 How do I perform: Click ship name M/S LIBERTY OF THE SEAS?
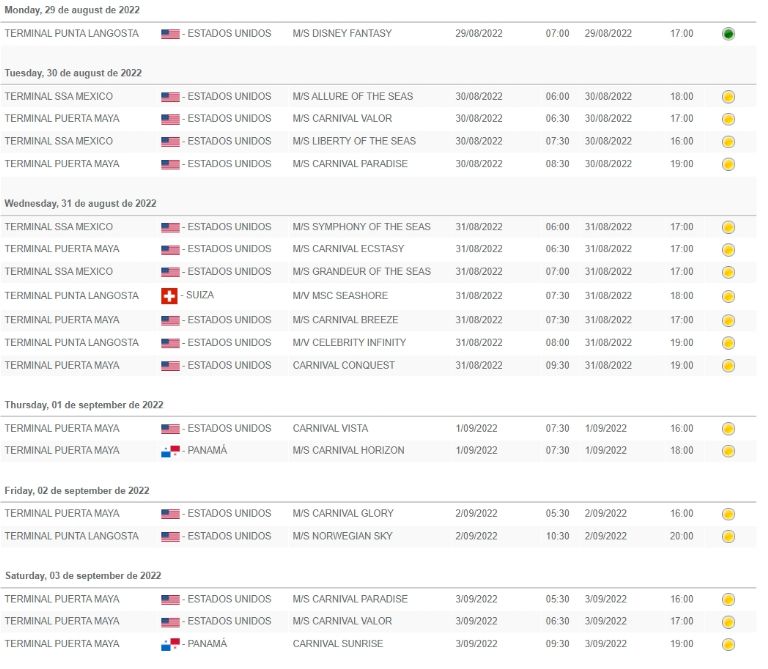pos(354,141)
